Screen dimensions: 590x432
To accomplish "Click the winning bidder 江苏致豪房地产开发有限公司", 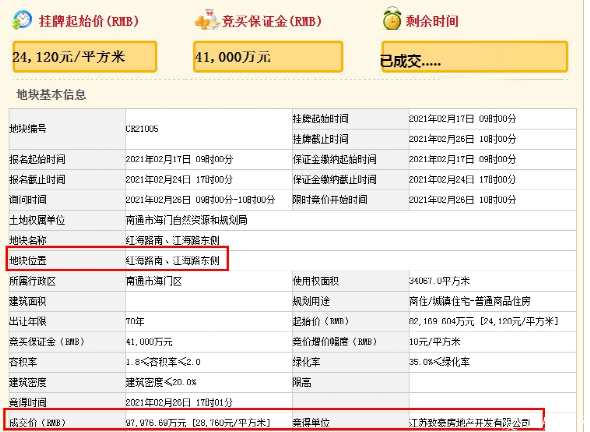I will 470,423.
